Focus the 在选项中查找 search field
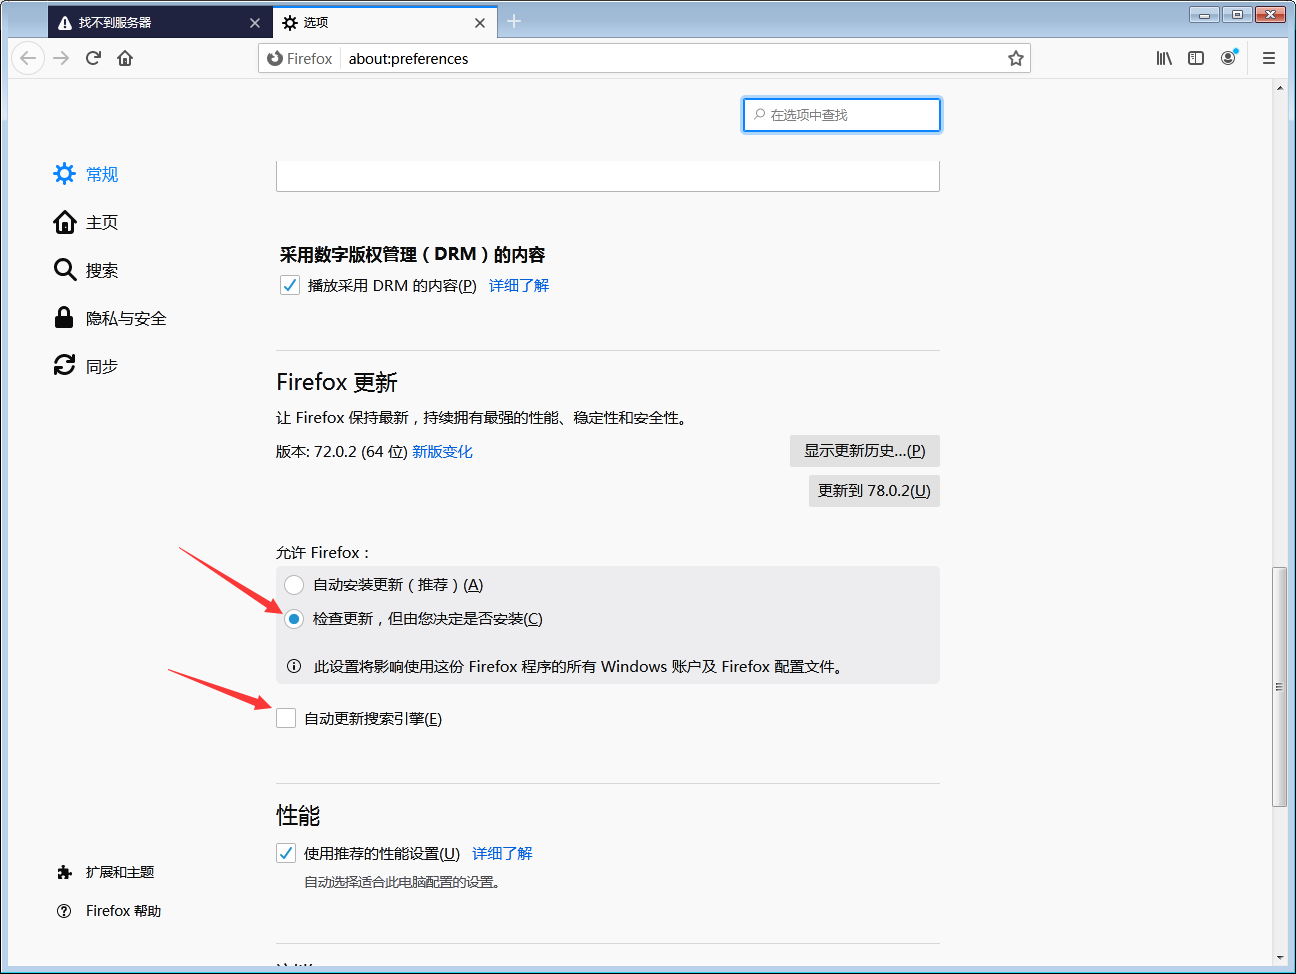The image size is (1296, 974). coord(842,115)
